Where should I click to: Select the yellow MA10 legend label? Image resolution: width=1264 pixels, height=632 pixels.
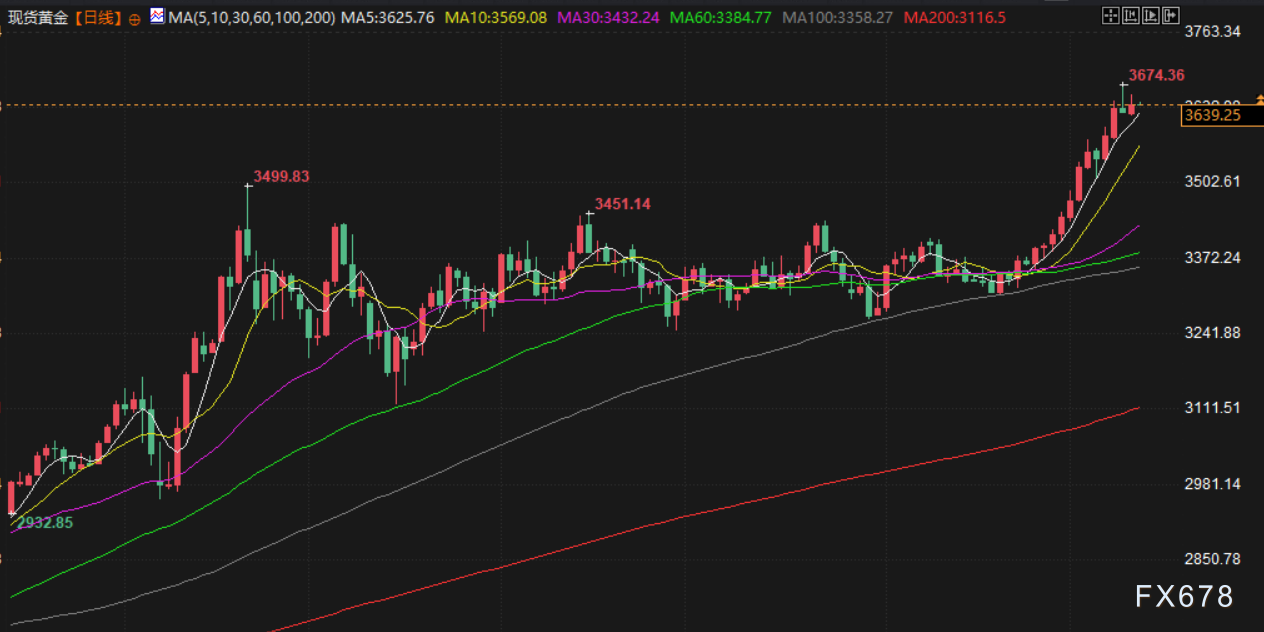tap(496, 18)
